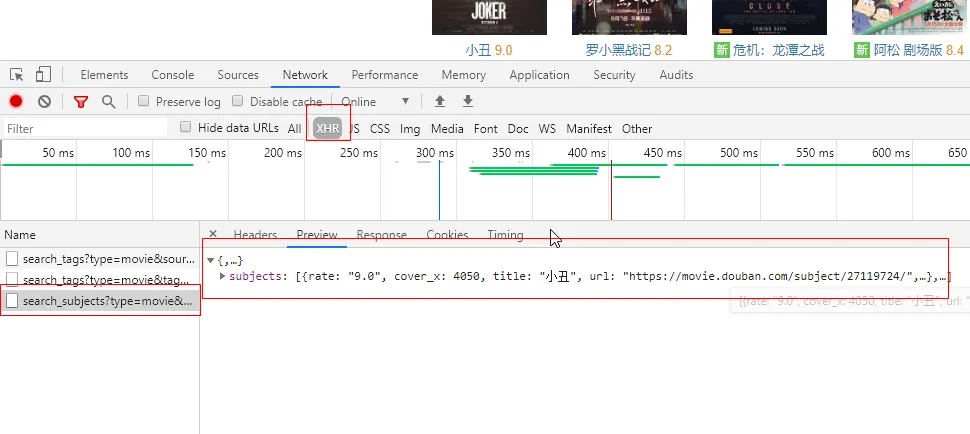Select the XHR filter type
Screen dimensions: 970x434
pos(327,128)
